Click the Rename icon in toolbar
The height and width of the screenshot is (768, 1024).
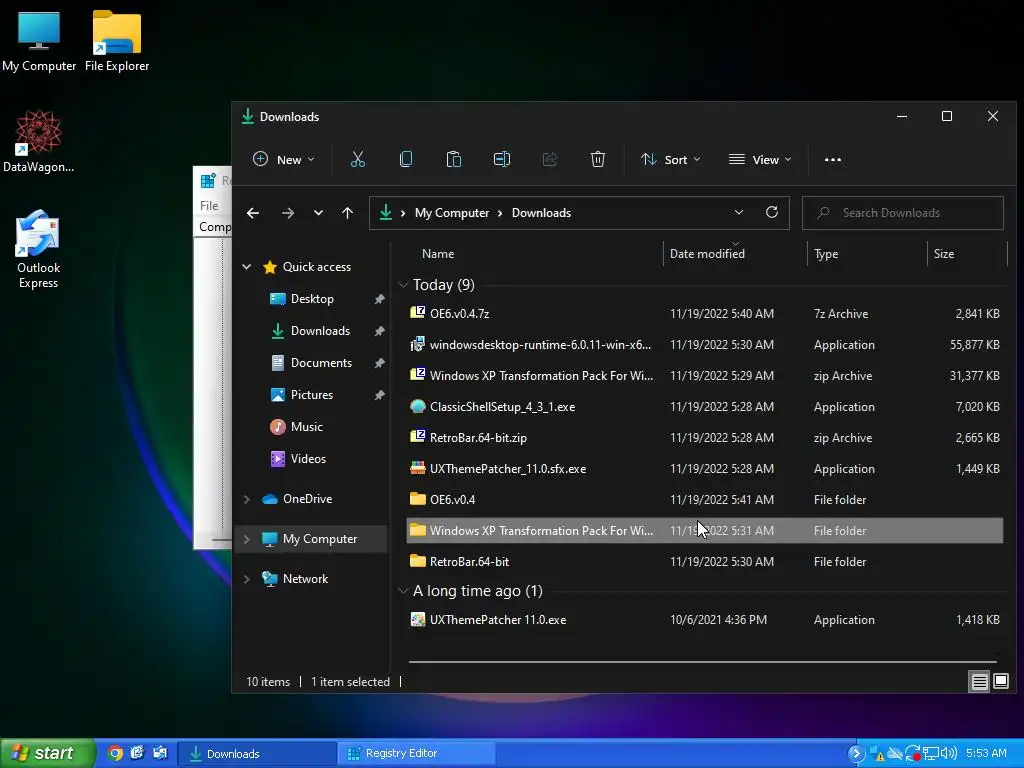coord(502,159)
